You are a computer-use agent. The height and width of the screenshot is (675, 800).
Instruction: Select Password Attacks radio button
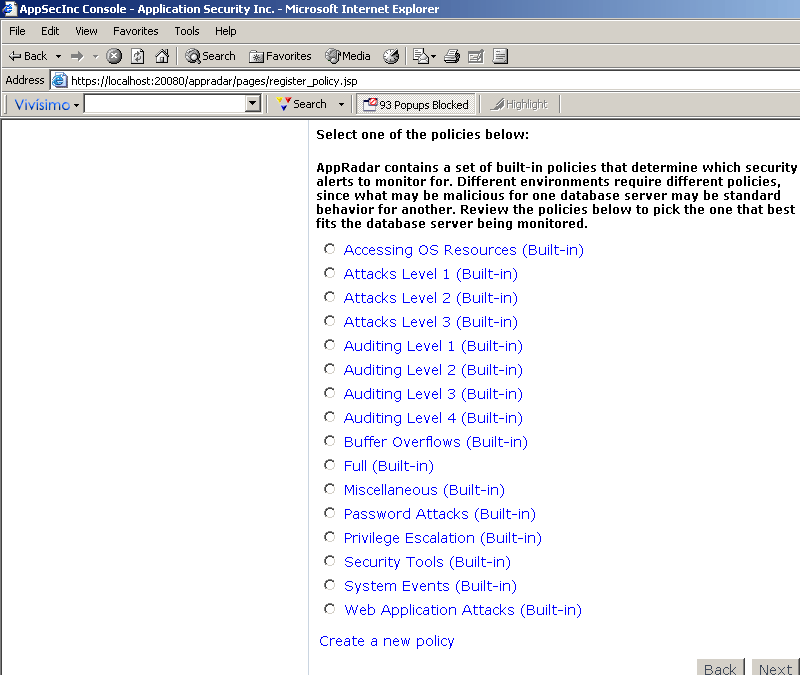[x=330, y=513]
